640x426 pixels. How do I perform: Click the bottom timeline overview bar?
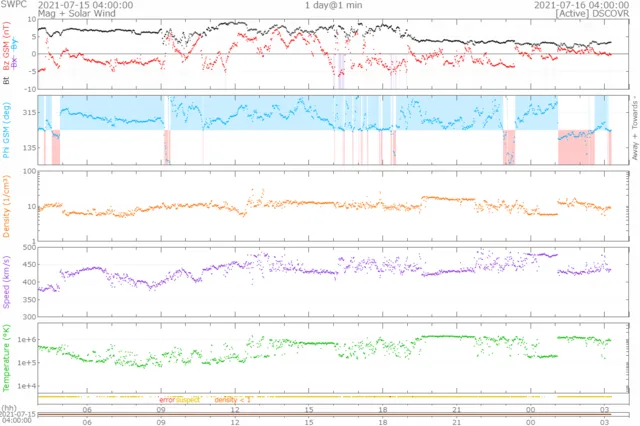330,416
